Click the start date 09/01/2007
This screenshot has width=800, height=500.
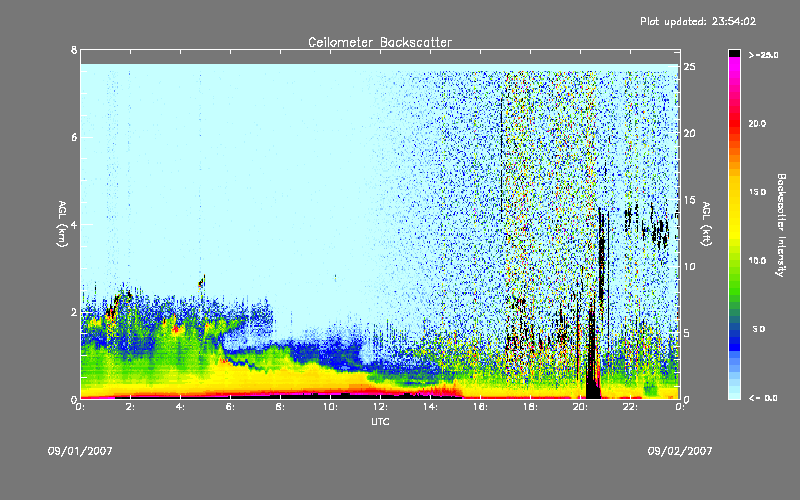click(x=80, y=451)
